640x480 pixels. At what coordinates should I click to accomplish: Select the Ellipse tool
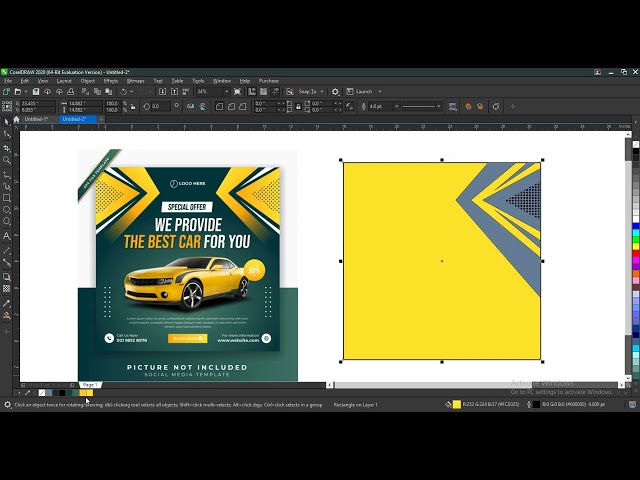point(7,210)
